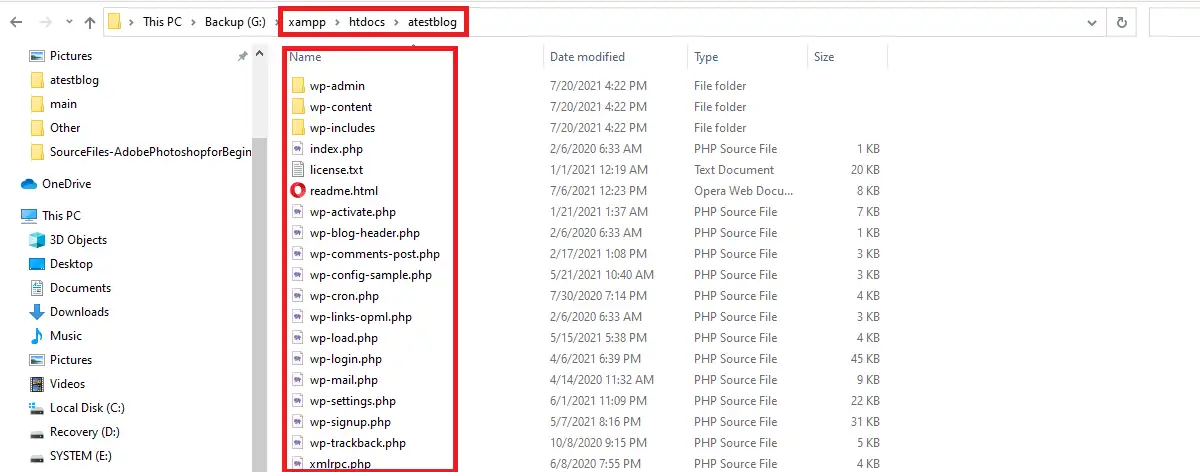This screenshot has width=1200, height=472.
Task: Select index.php file icon
Action: point(298,149)
